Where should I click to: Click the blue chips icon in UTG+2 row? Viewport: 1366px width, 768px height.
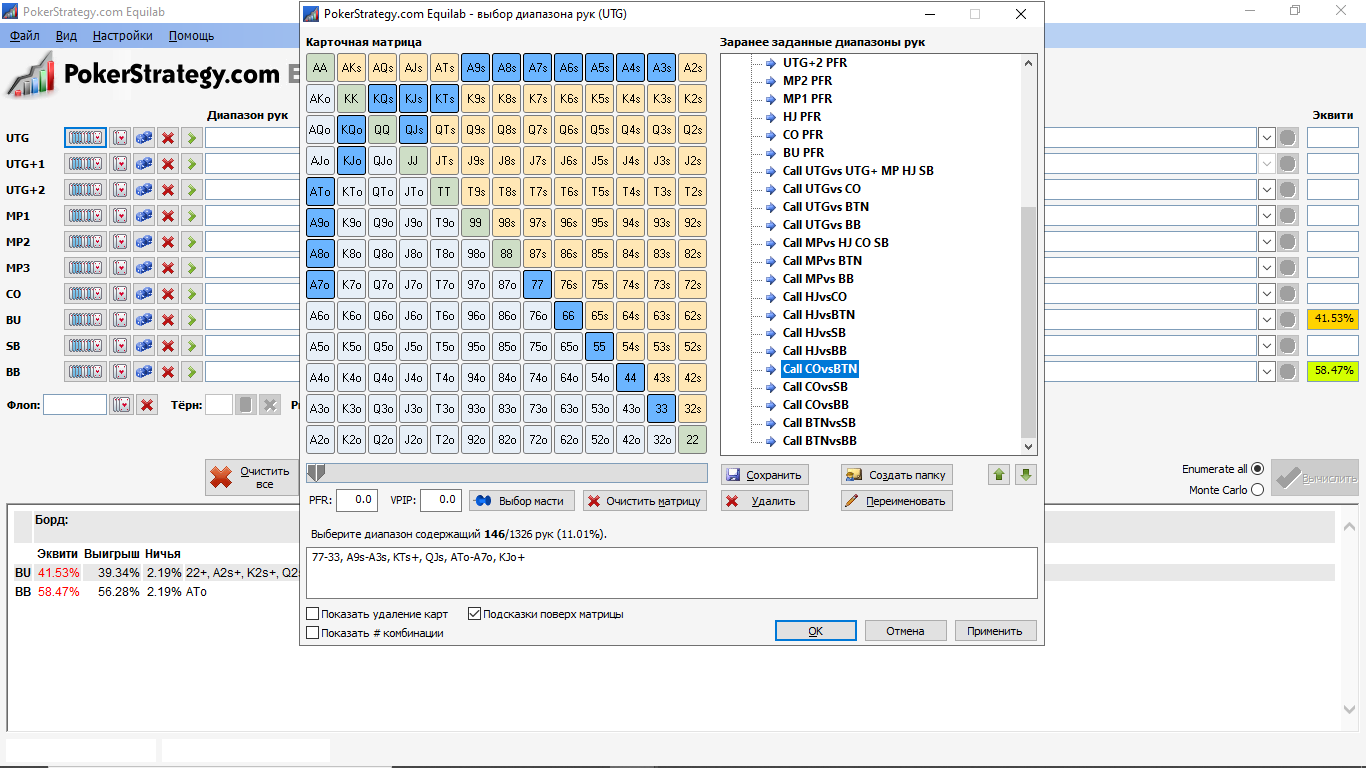(x=145, y=189)
